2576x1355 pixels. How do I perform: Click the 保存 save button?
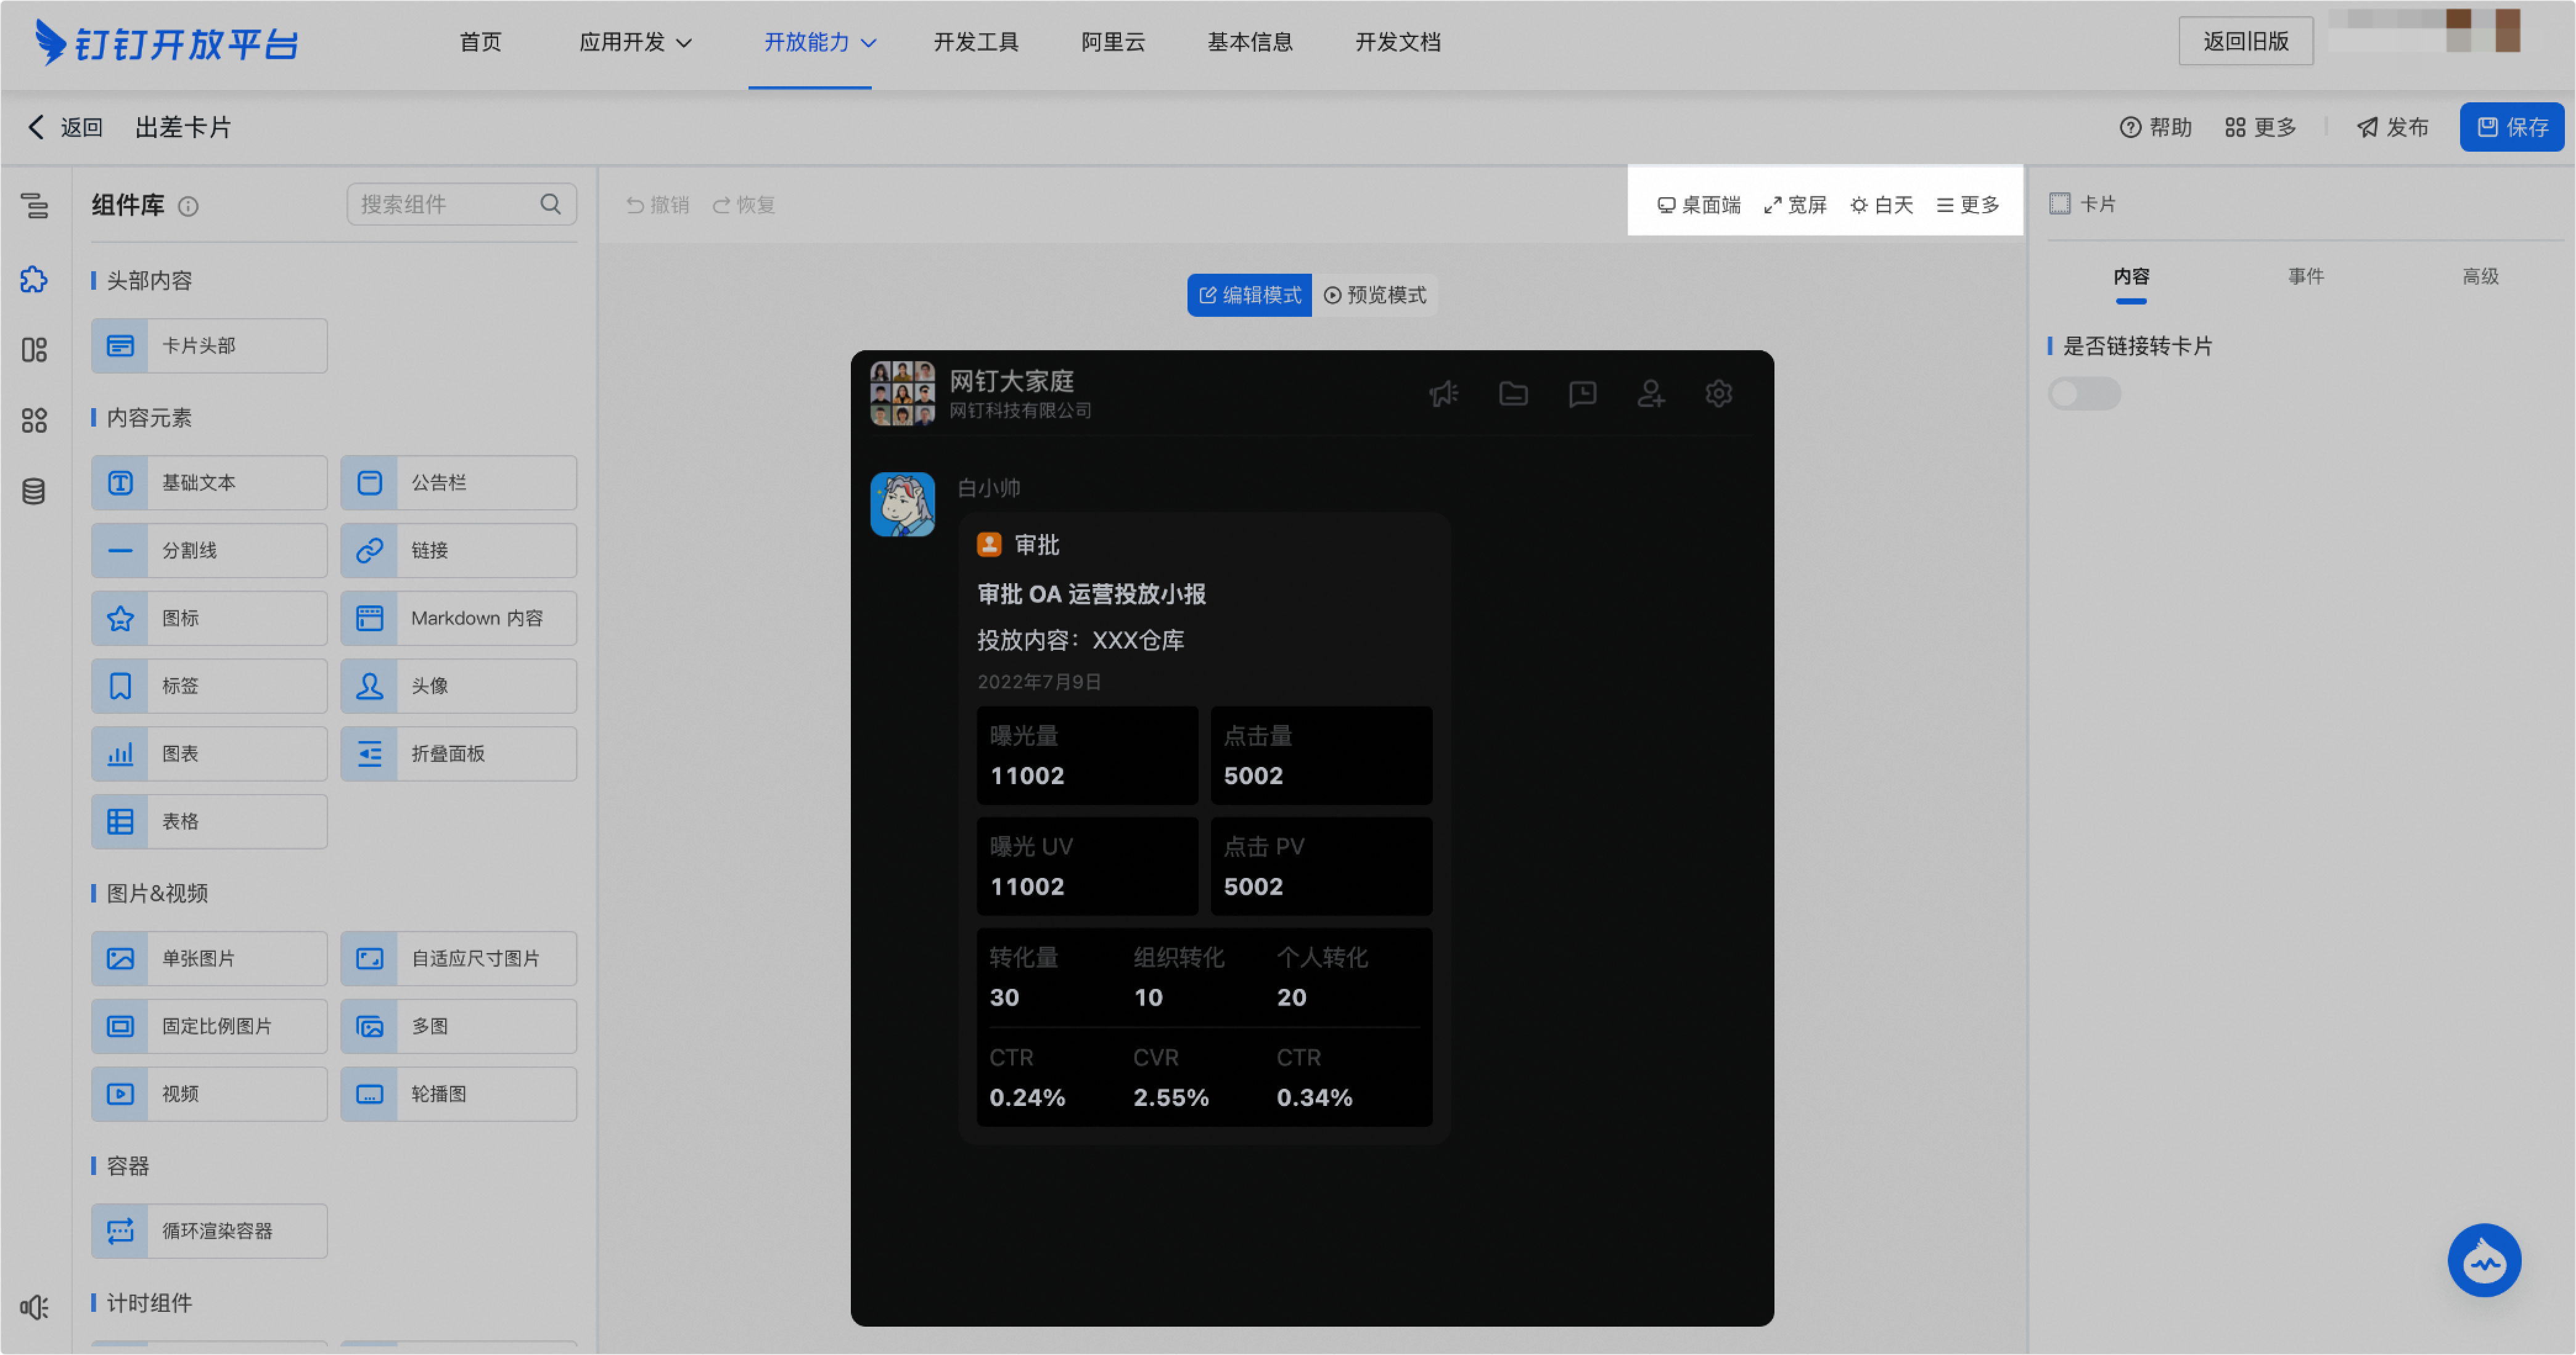[2511, 127]
